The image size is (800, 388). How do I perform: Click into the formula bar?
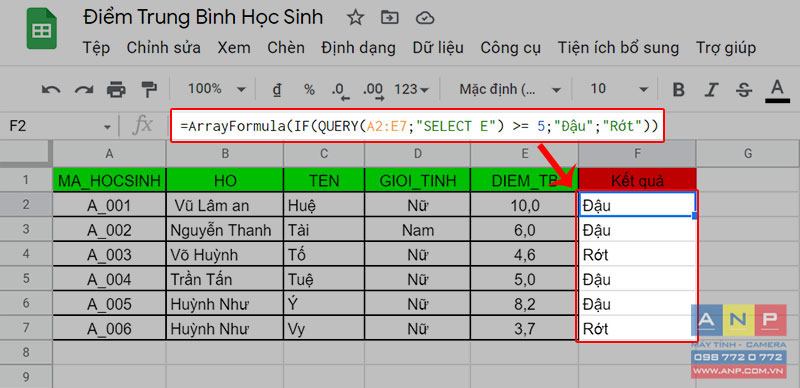[x=417, y=126]
